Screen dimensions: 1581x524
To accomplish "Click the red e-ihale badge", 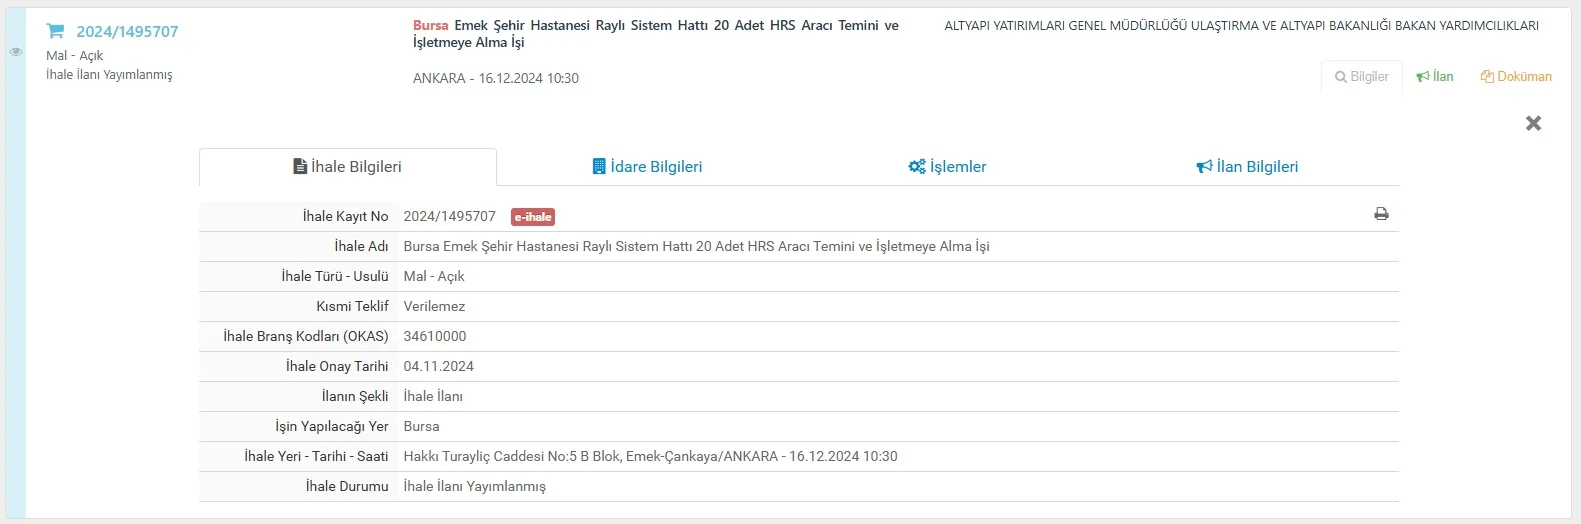I will click(x=532, y=217).
